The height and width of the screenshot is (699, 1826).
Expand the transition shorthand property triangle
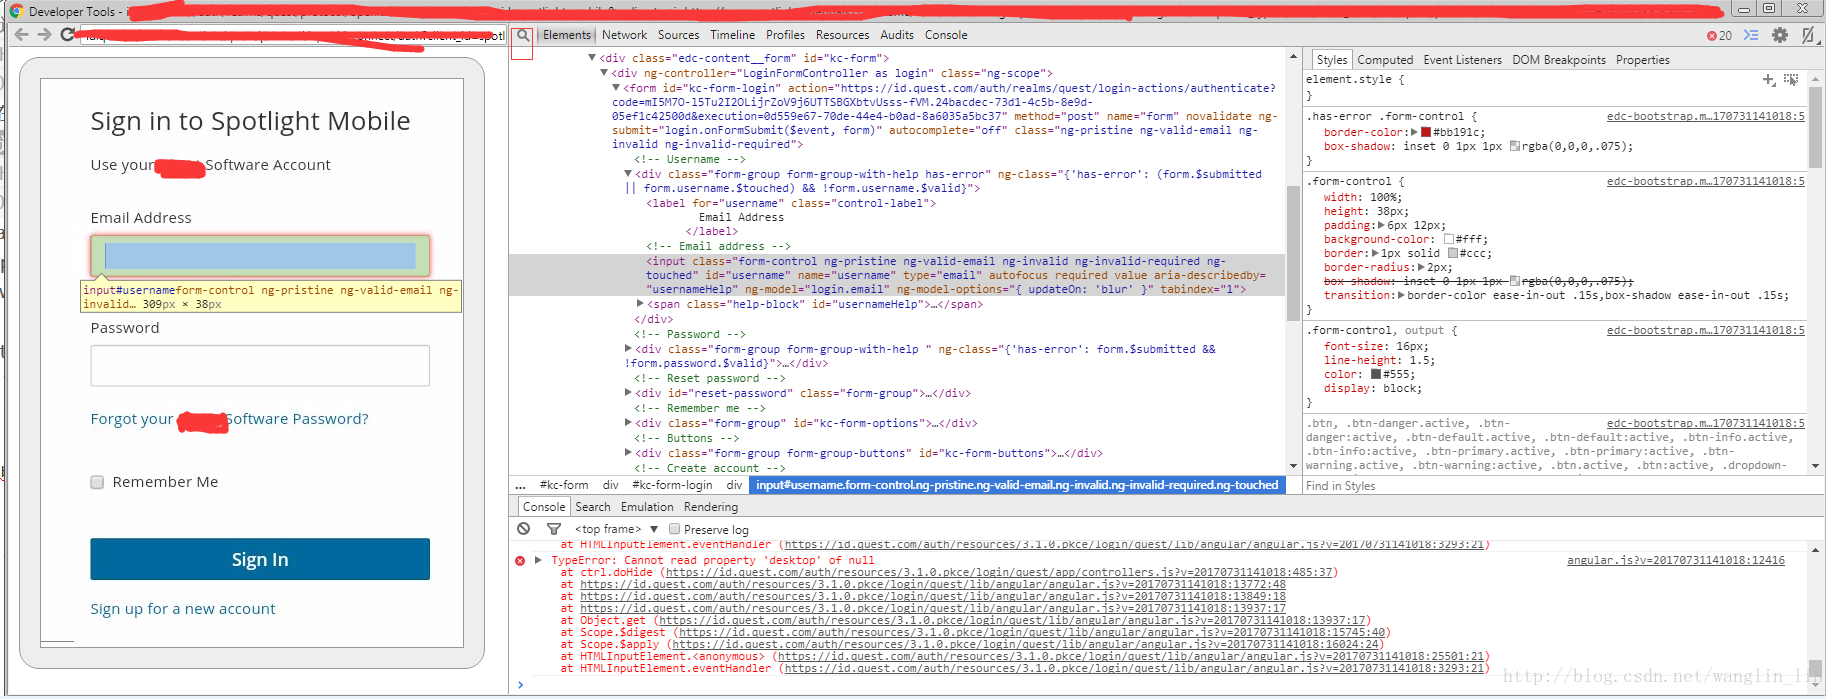click(1401, 295)
